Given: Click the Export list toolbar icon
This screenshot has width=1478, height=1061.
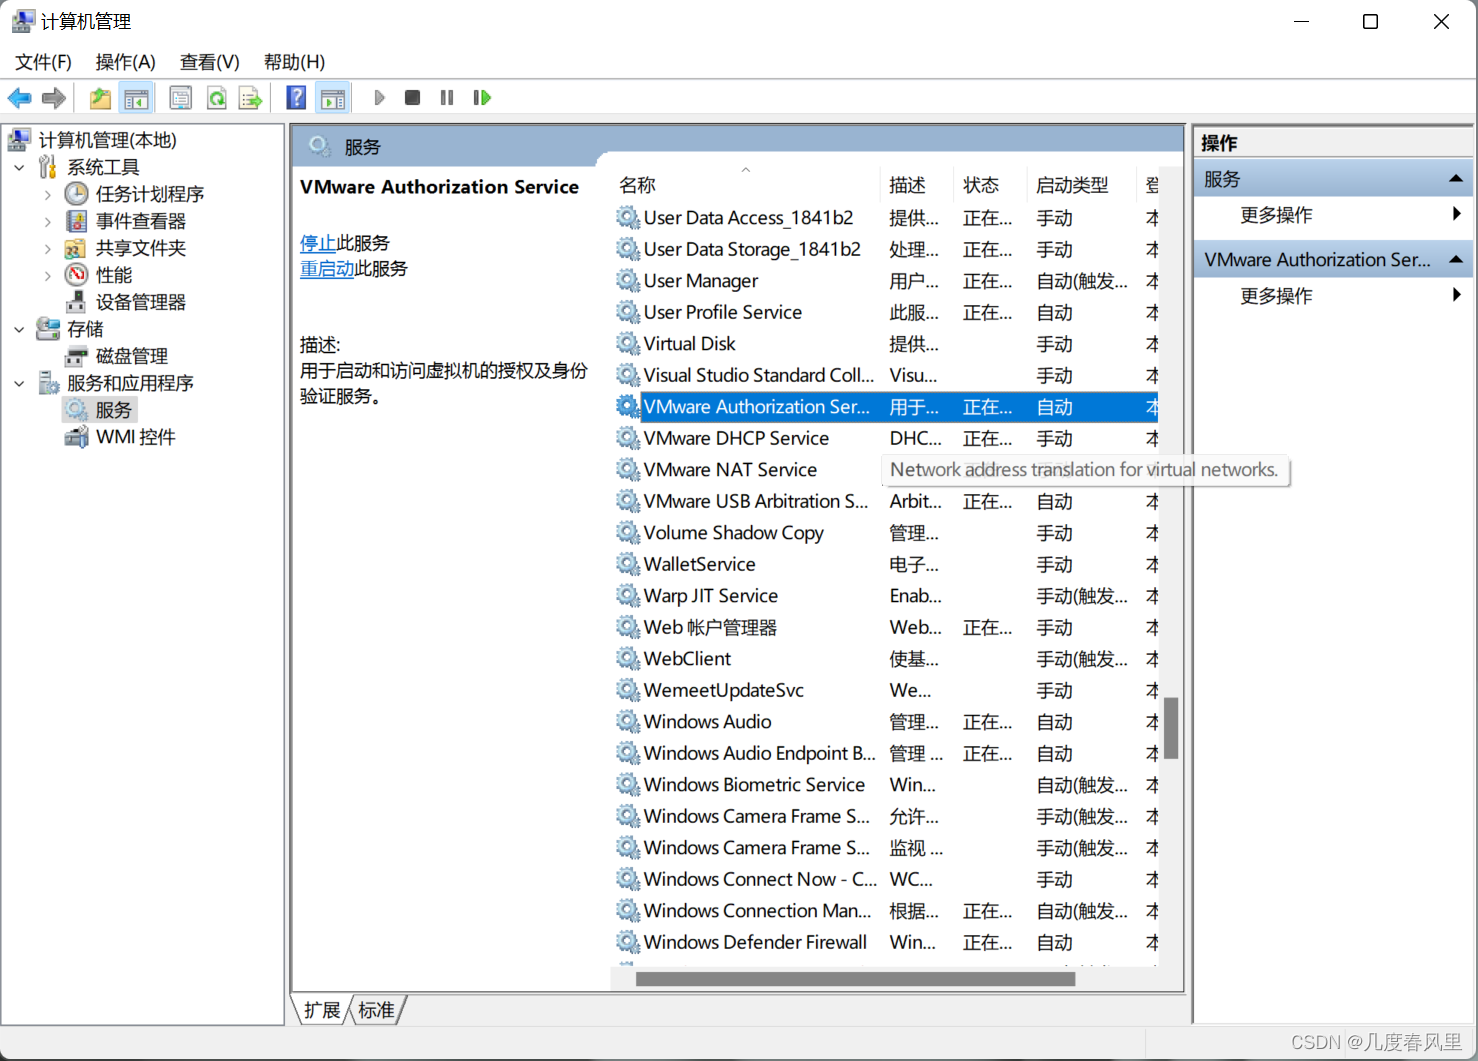Looking at the screenshot, I should [x=250, y=98].
